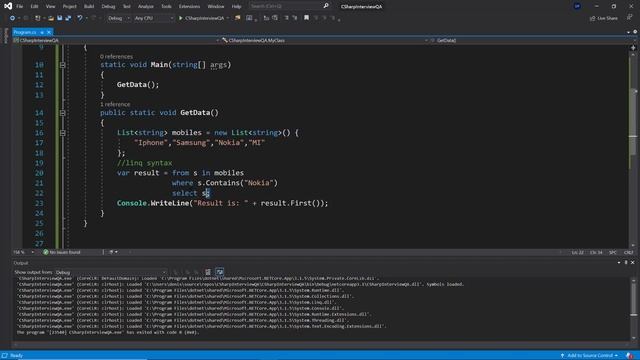The image size is (640, 360).
Task: Toggle word wrap in Output panel
Action: [220, 272]
